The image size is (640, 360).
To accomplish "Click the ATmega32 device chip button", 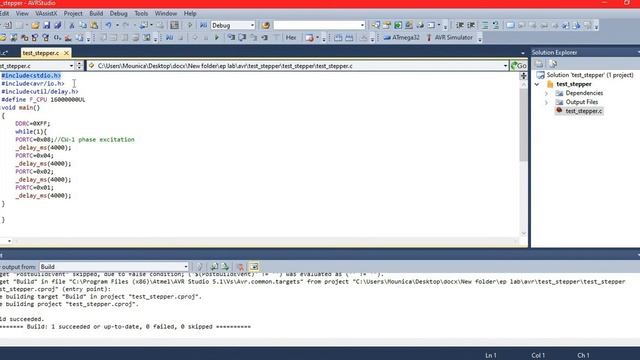I will [401, 38].
